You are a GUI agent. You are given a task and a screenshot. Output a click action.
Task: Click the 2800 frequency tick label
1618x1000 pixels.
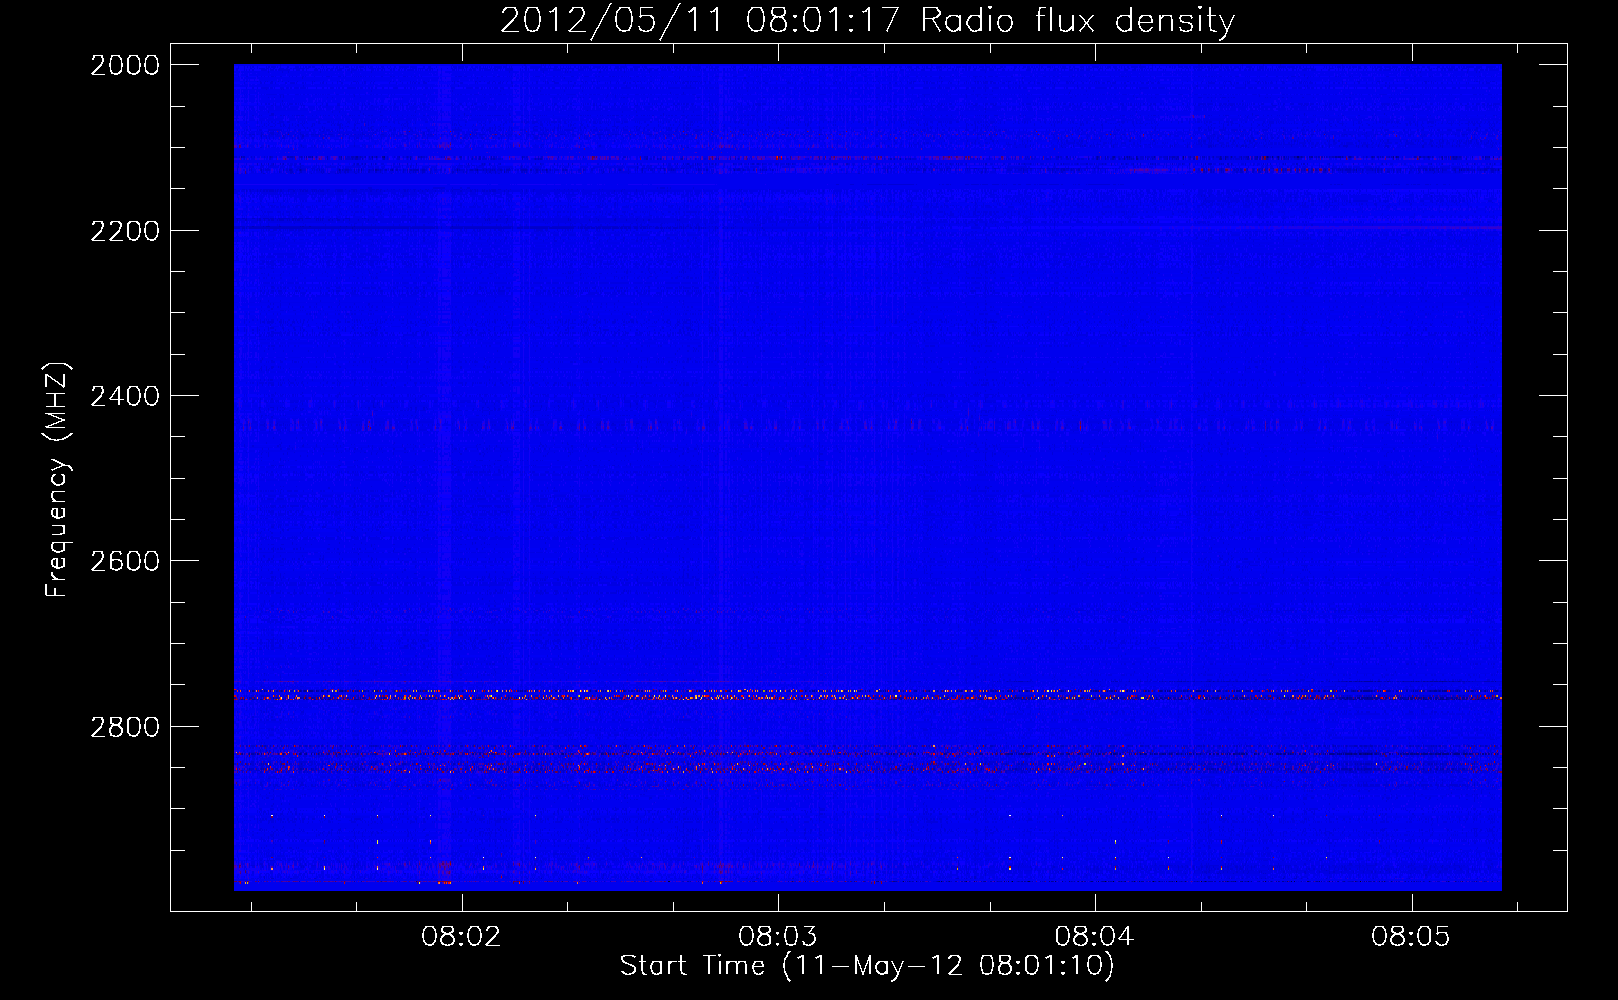(x=125, y=727)
